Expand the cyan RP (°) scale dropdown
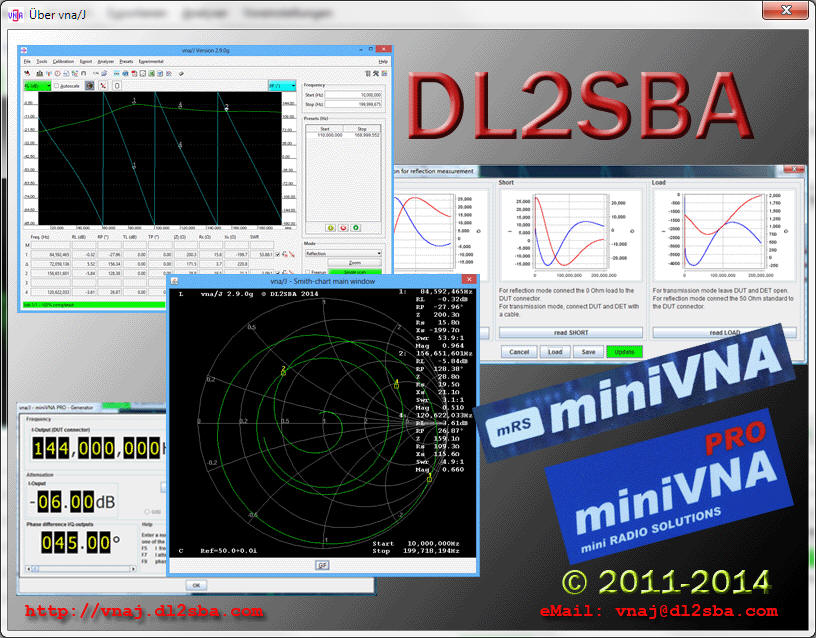Image resolution: width=816 pixels, height=638 pixels. click(282, 85)
